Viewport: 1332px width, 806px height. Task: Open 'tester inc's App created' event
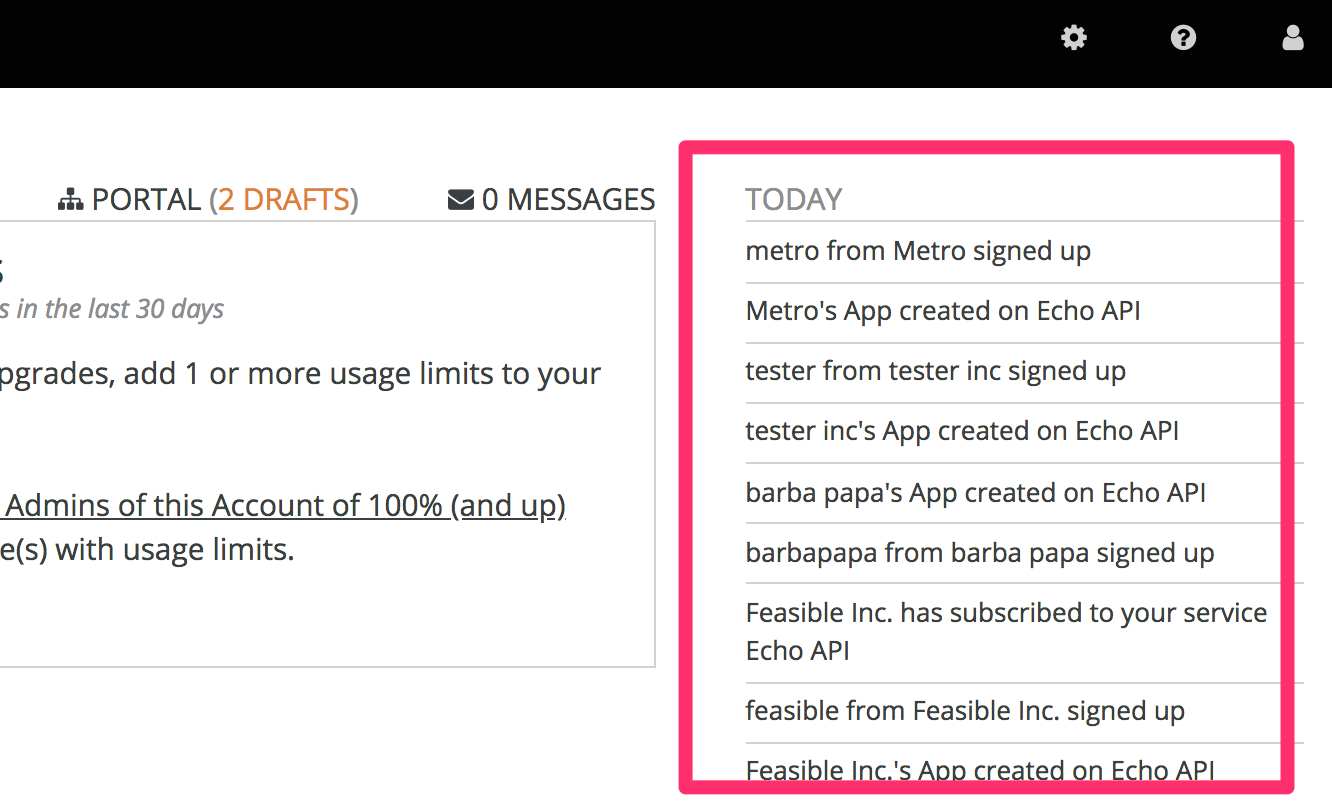pos(962,431)
